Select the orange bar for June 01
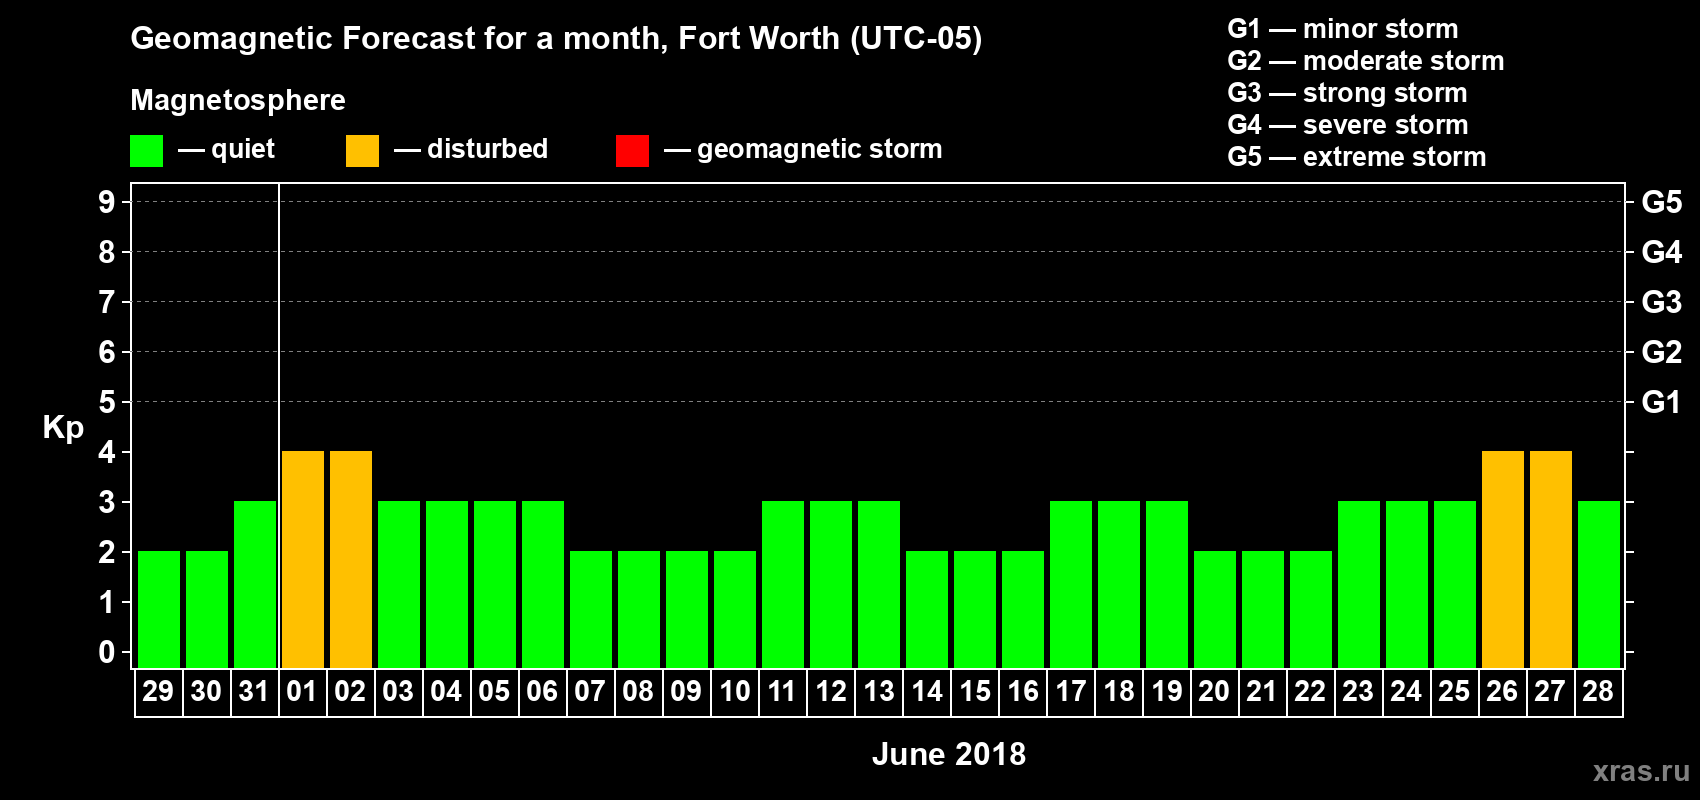This screenshot has height=800, width=1700. click(303, 559)
